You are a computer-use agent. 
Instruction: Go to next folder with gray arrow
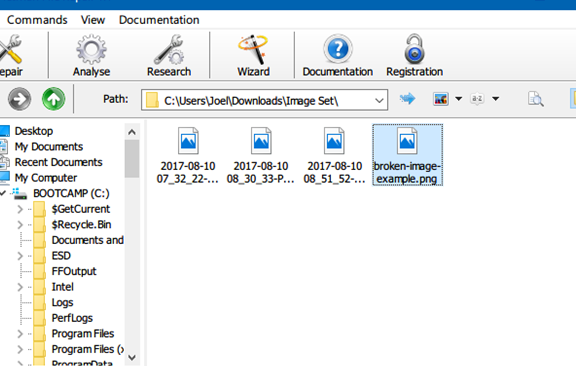(x=19, y=99)
